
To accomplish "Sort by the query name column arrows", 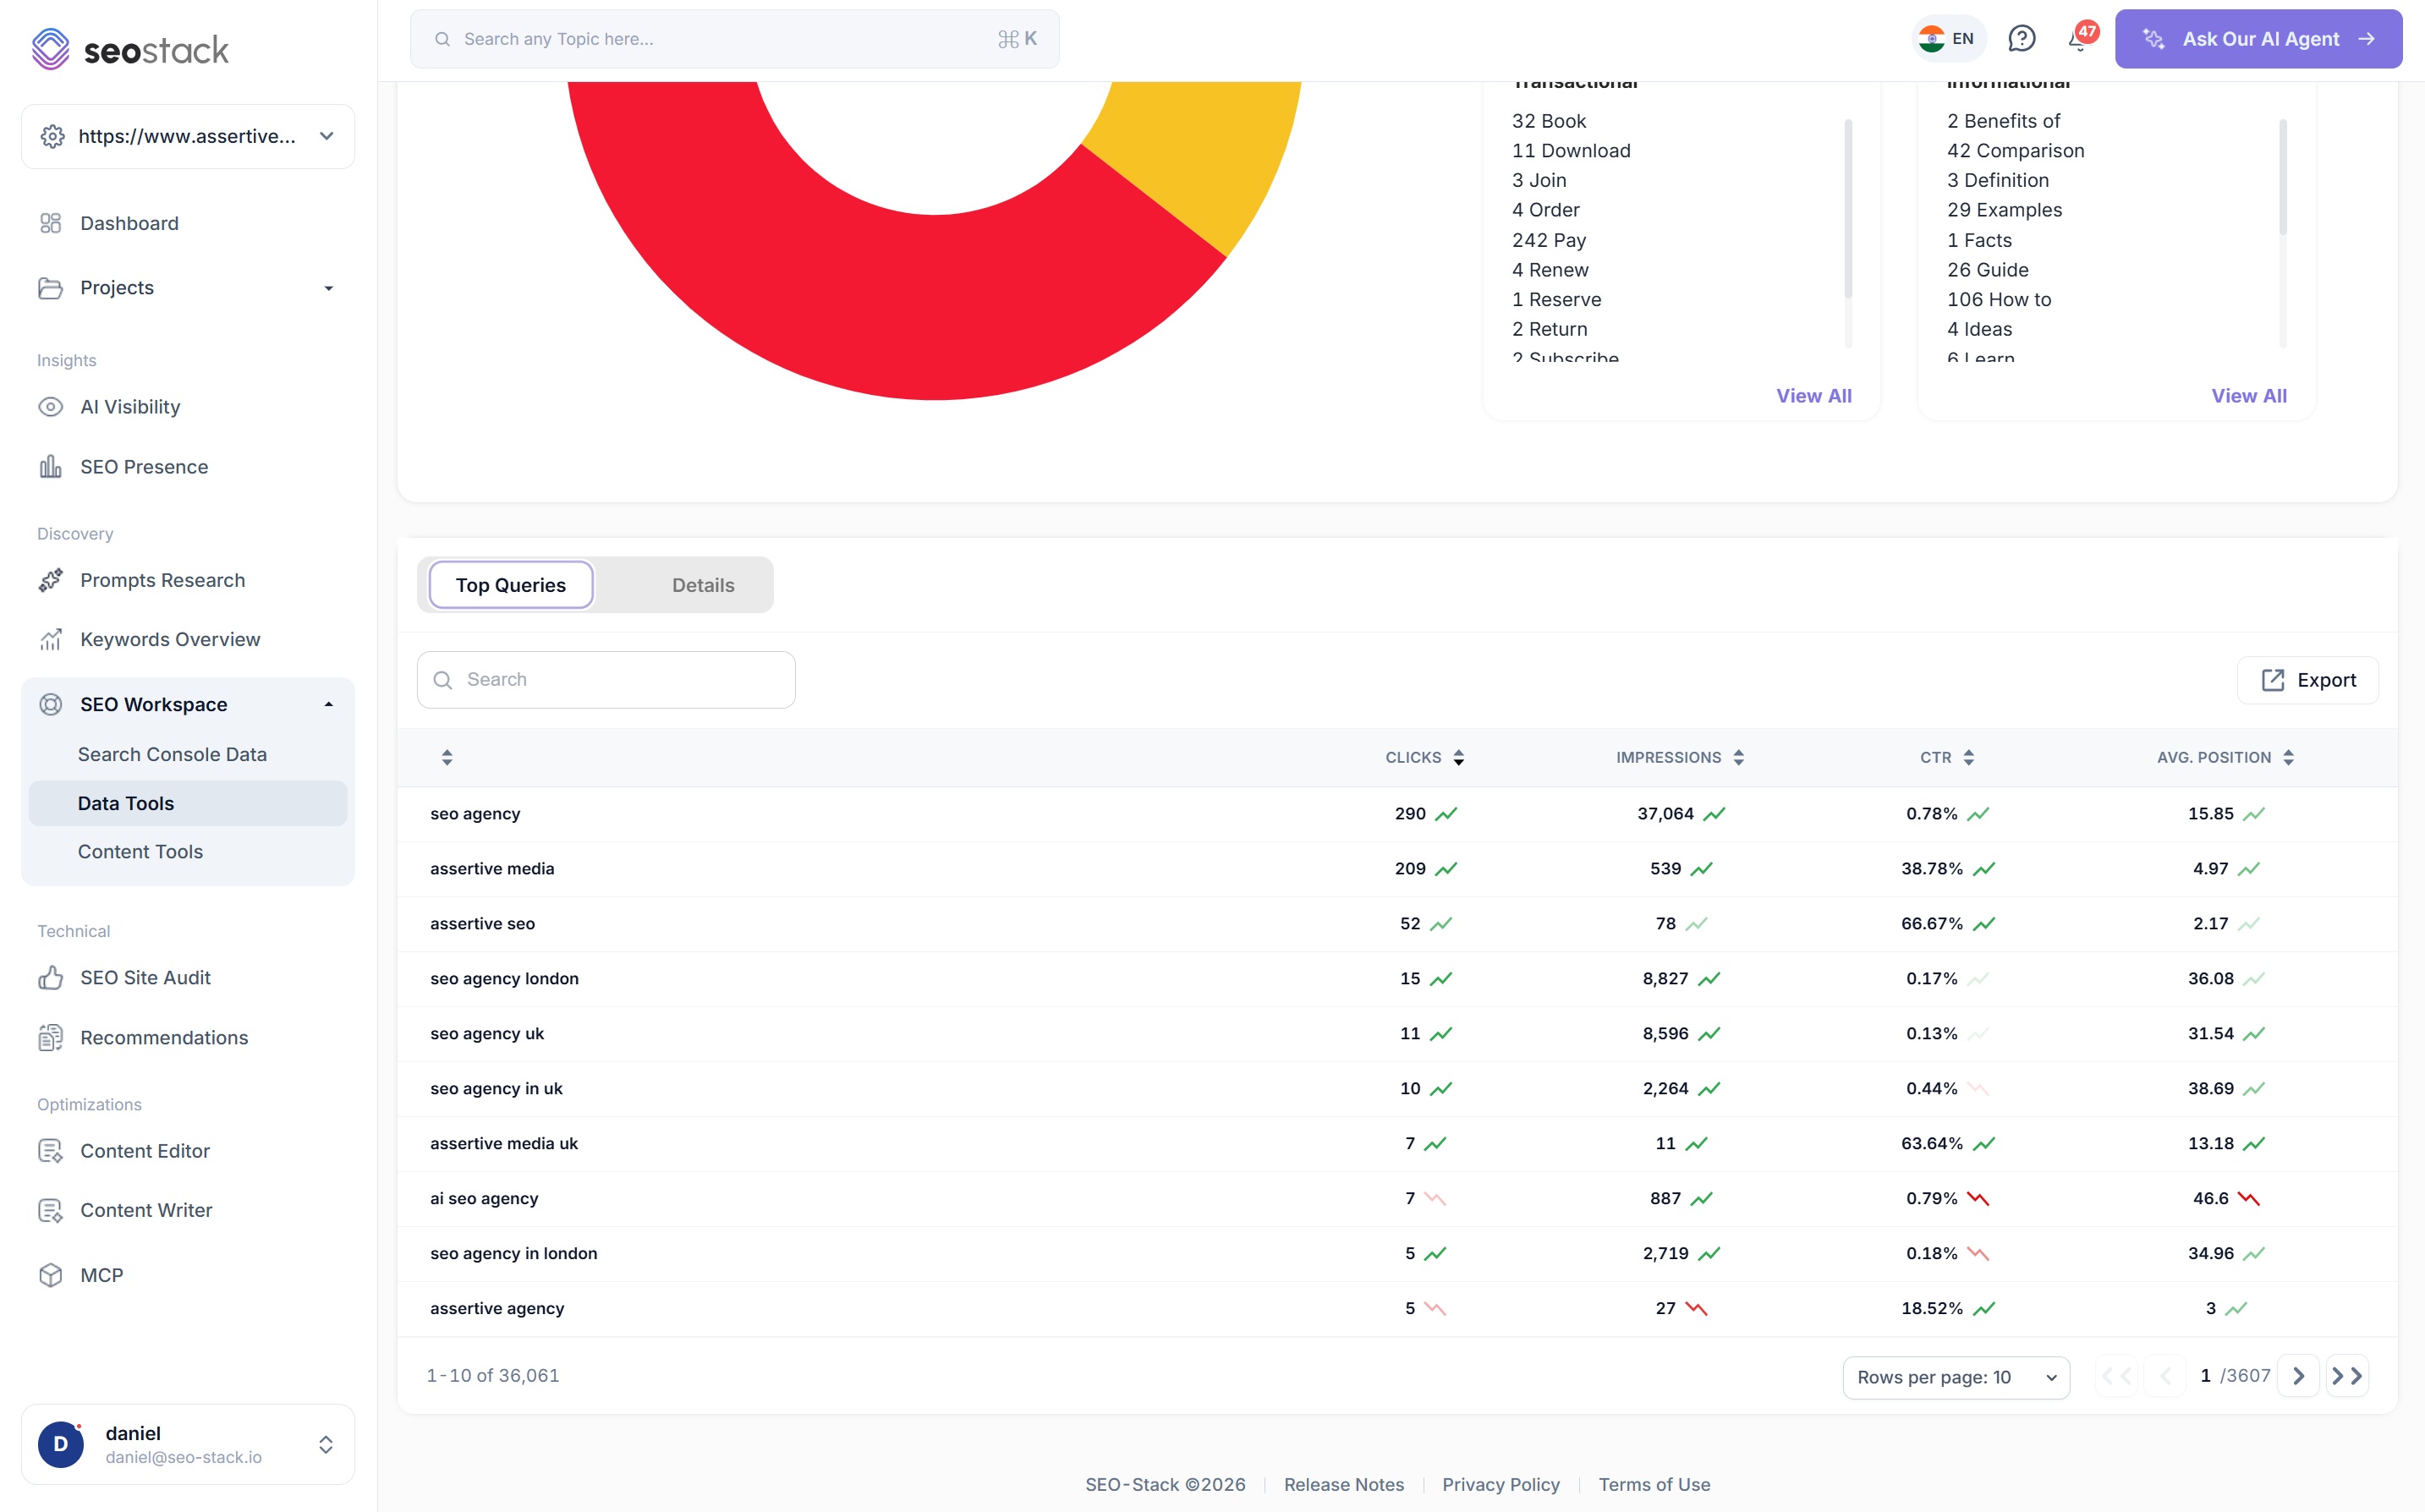I will tap(447, 757).
